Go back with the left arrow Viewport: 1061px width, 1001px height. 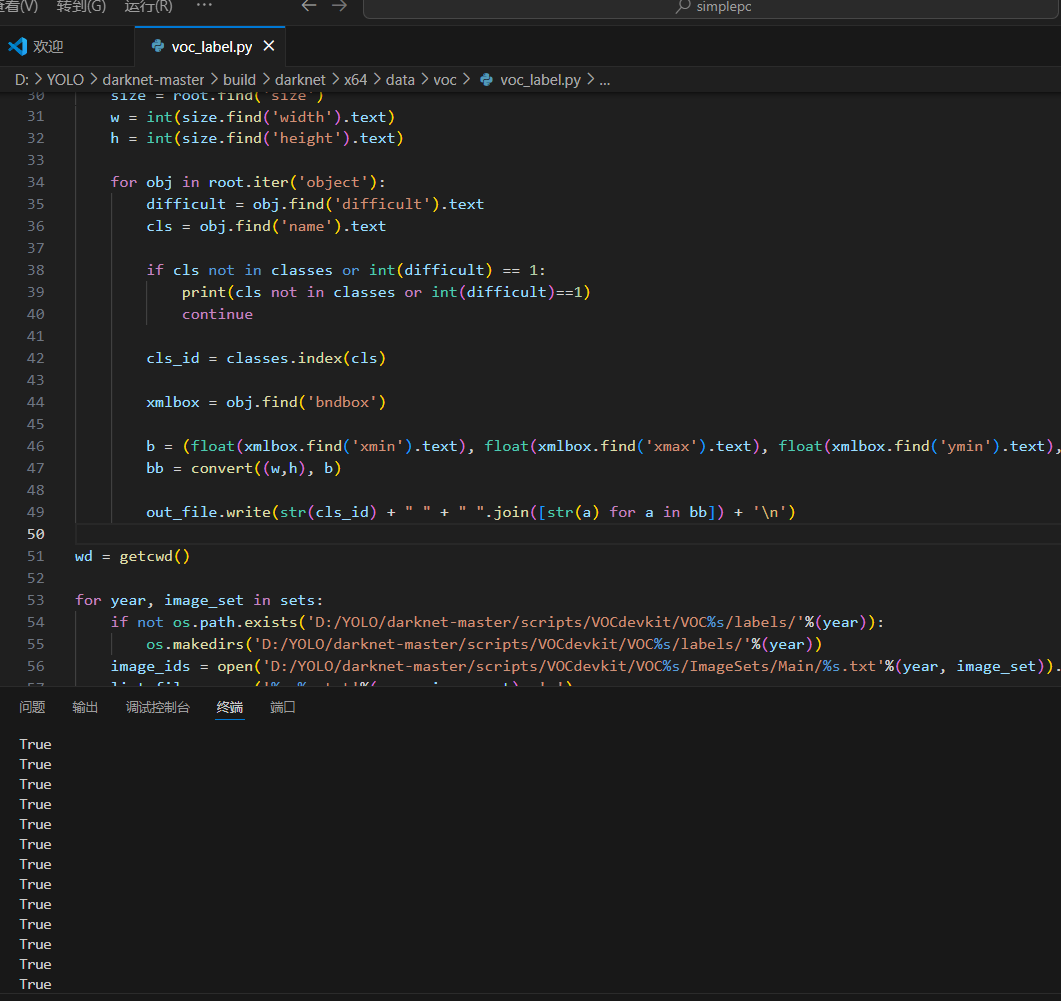pyautogui.click(x=309, y=6)
